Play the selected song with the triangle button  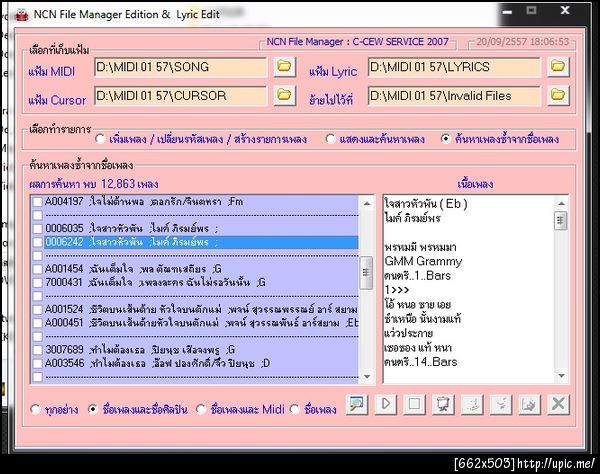coord(386,404)
